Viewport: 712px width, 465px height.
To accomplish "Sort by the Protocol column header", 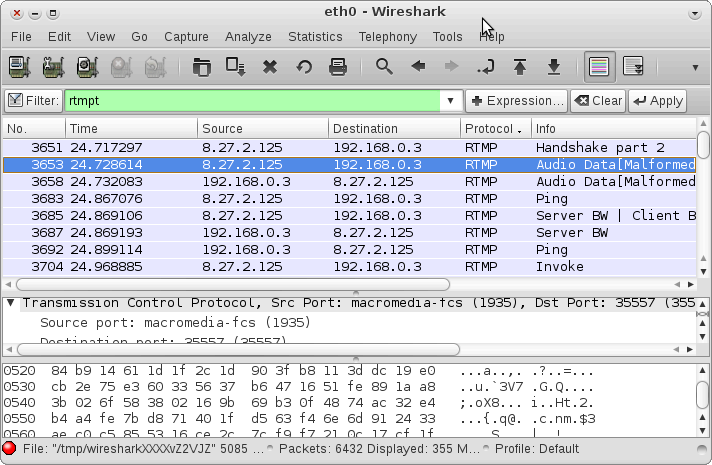I will 495,129.
